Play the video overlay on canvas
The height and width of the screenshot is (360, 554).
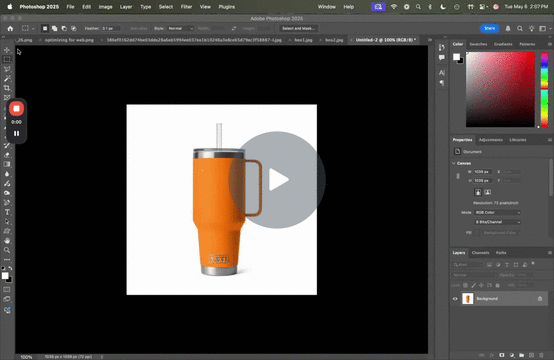[277, 180]
